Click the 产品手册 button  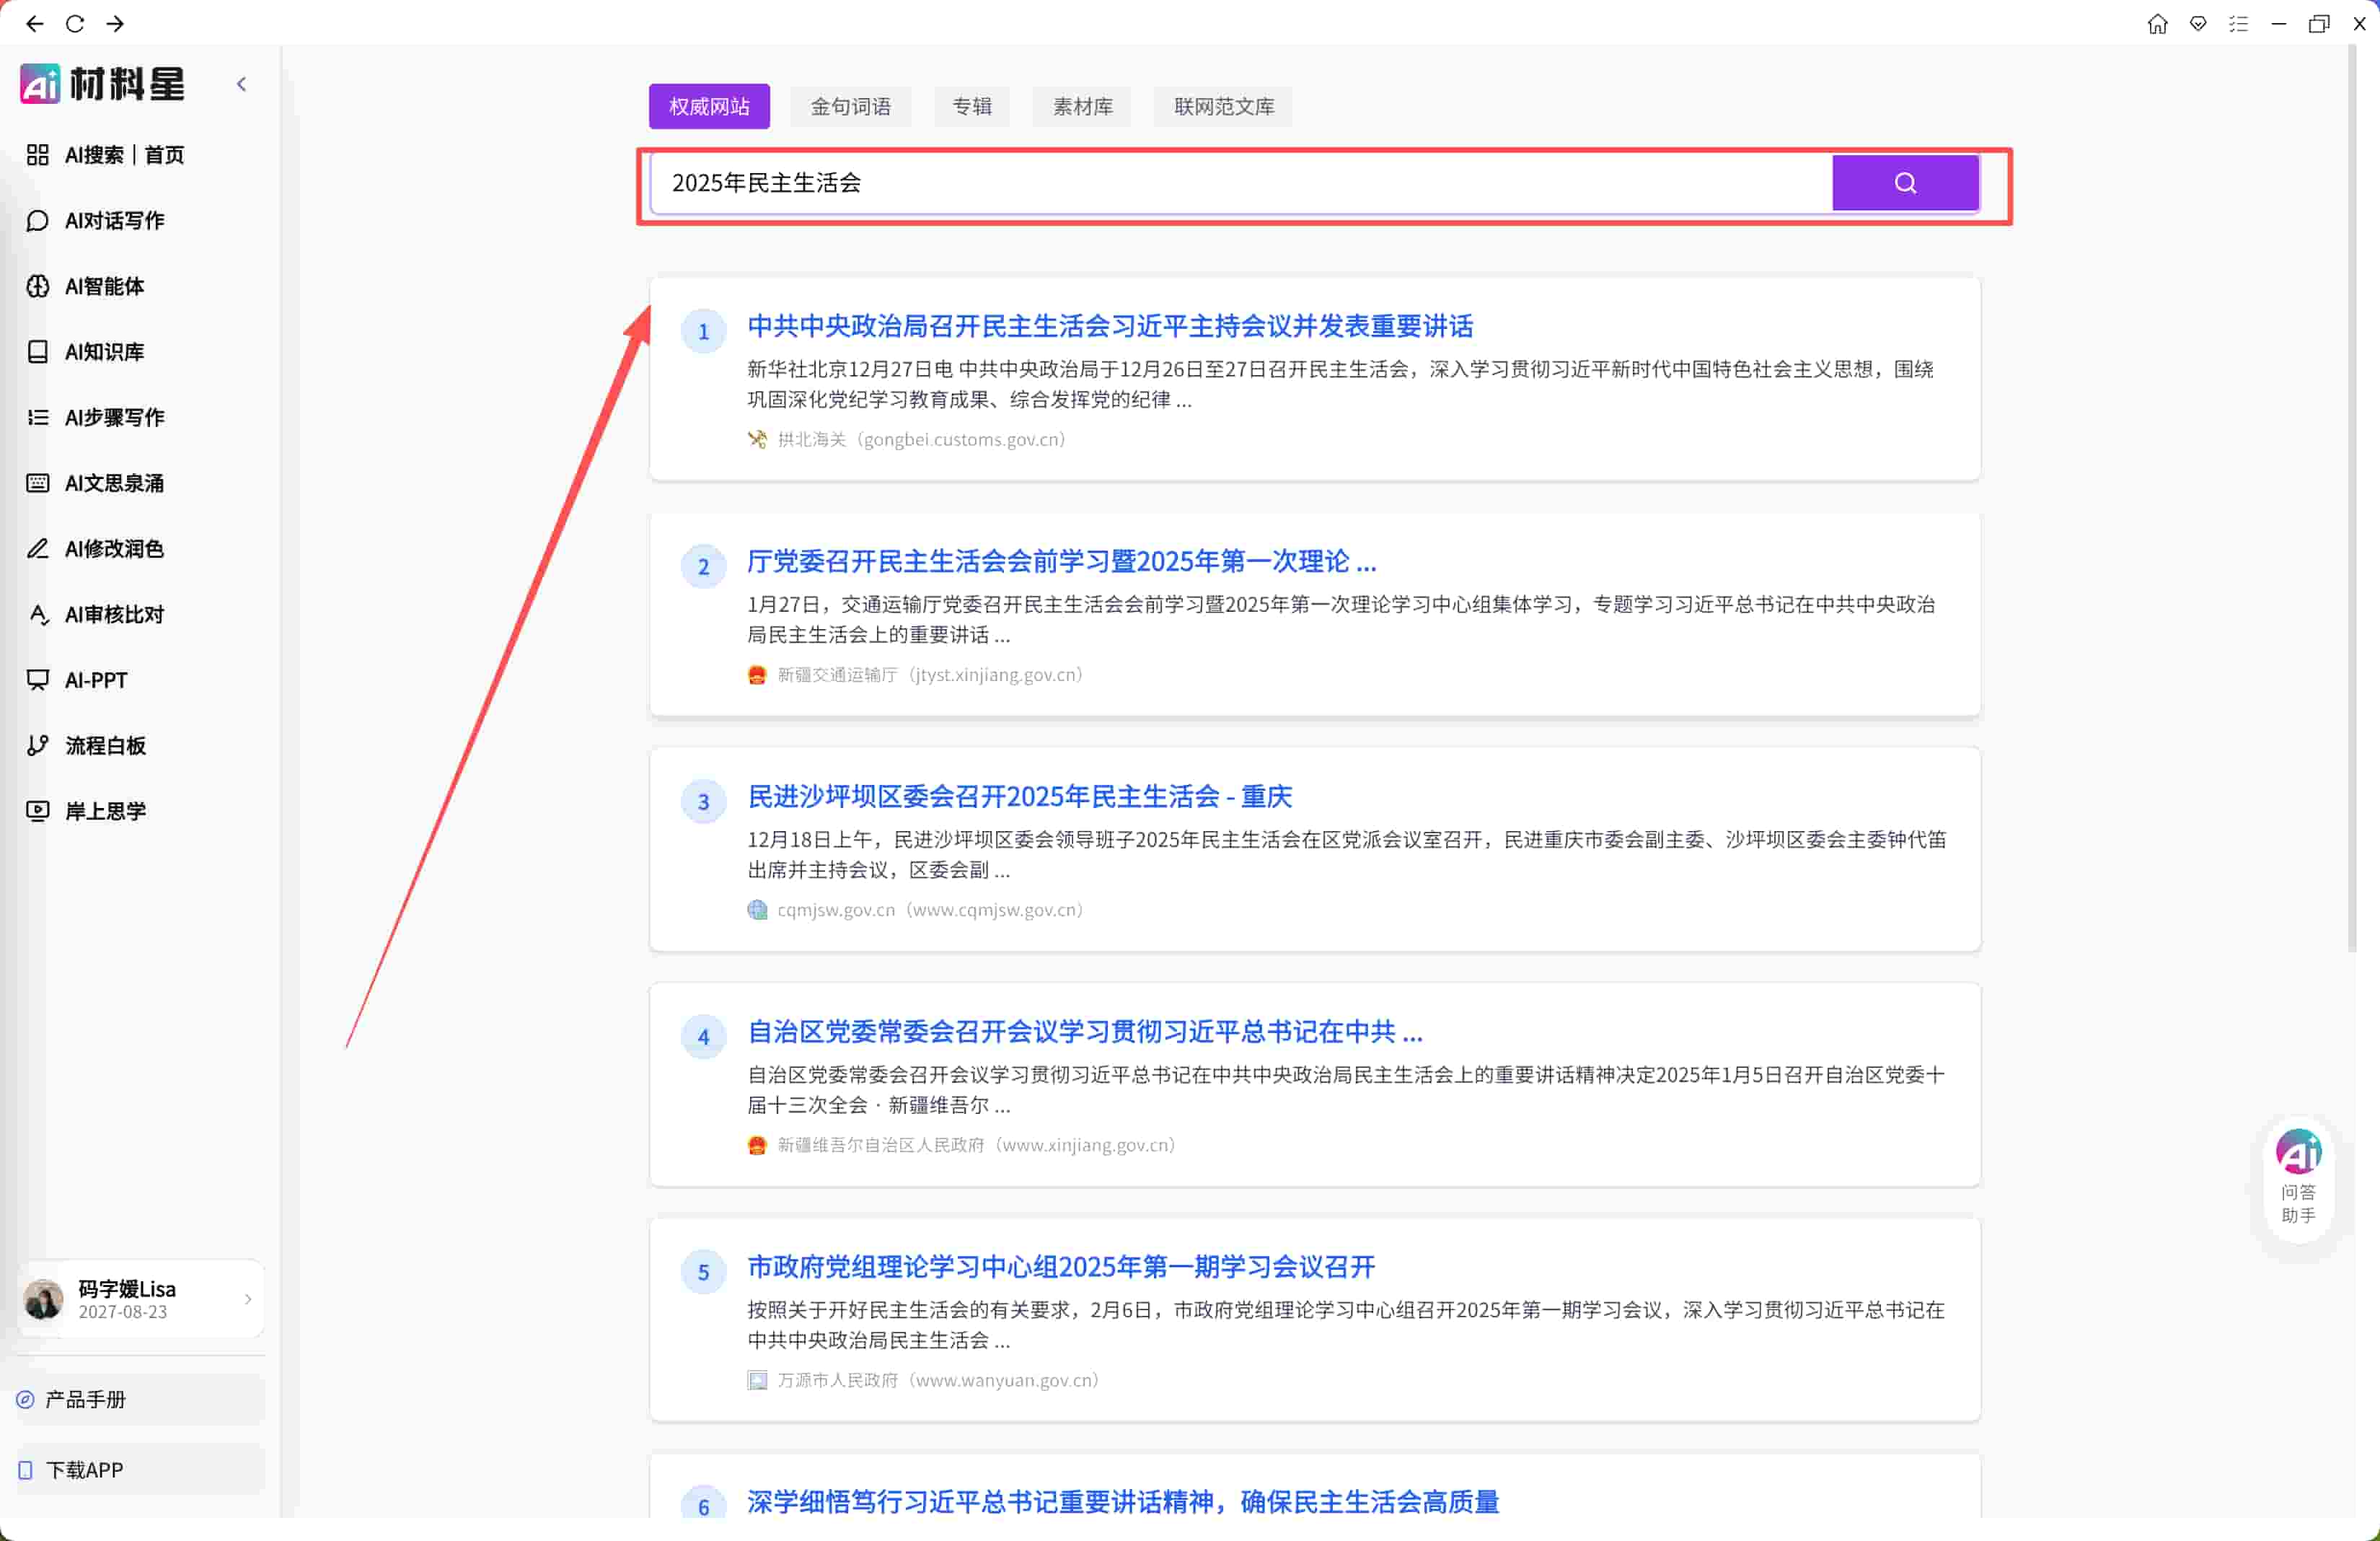(x=85, y=1399)
